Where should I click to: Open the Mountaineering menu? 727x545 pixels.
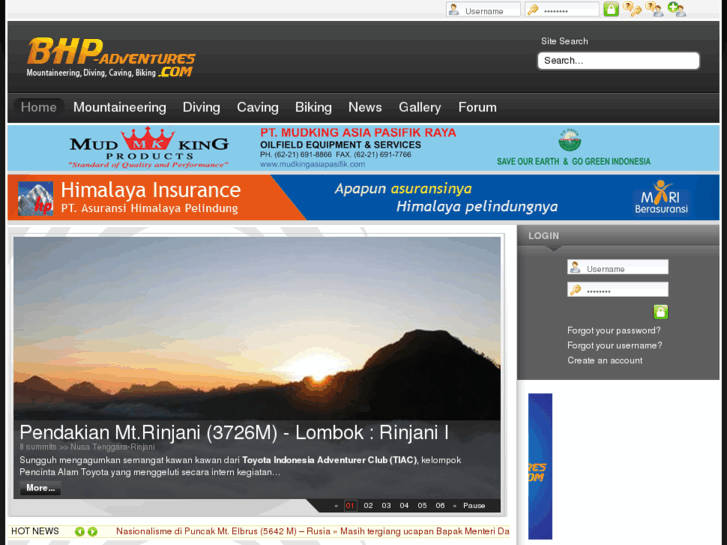(x=120, y=108)
